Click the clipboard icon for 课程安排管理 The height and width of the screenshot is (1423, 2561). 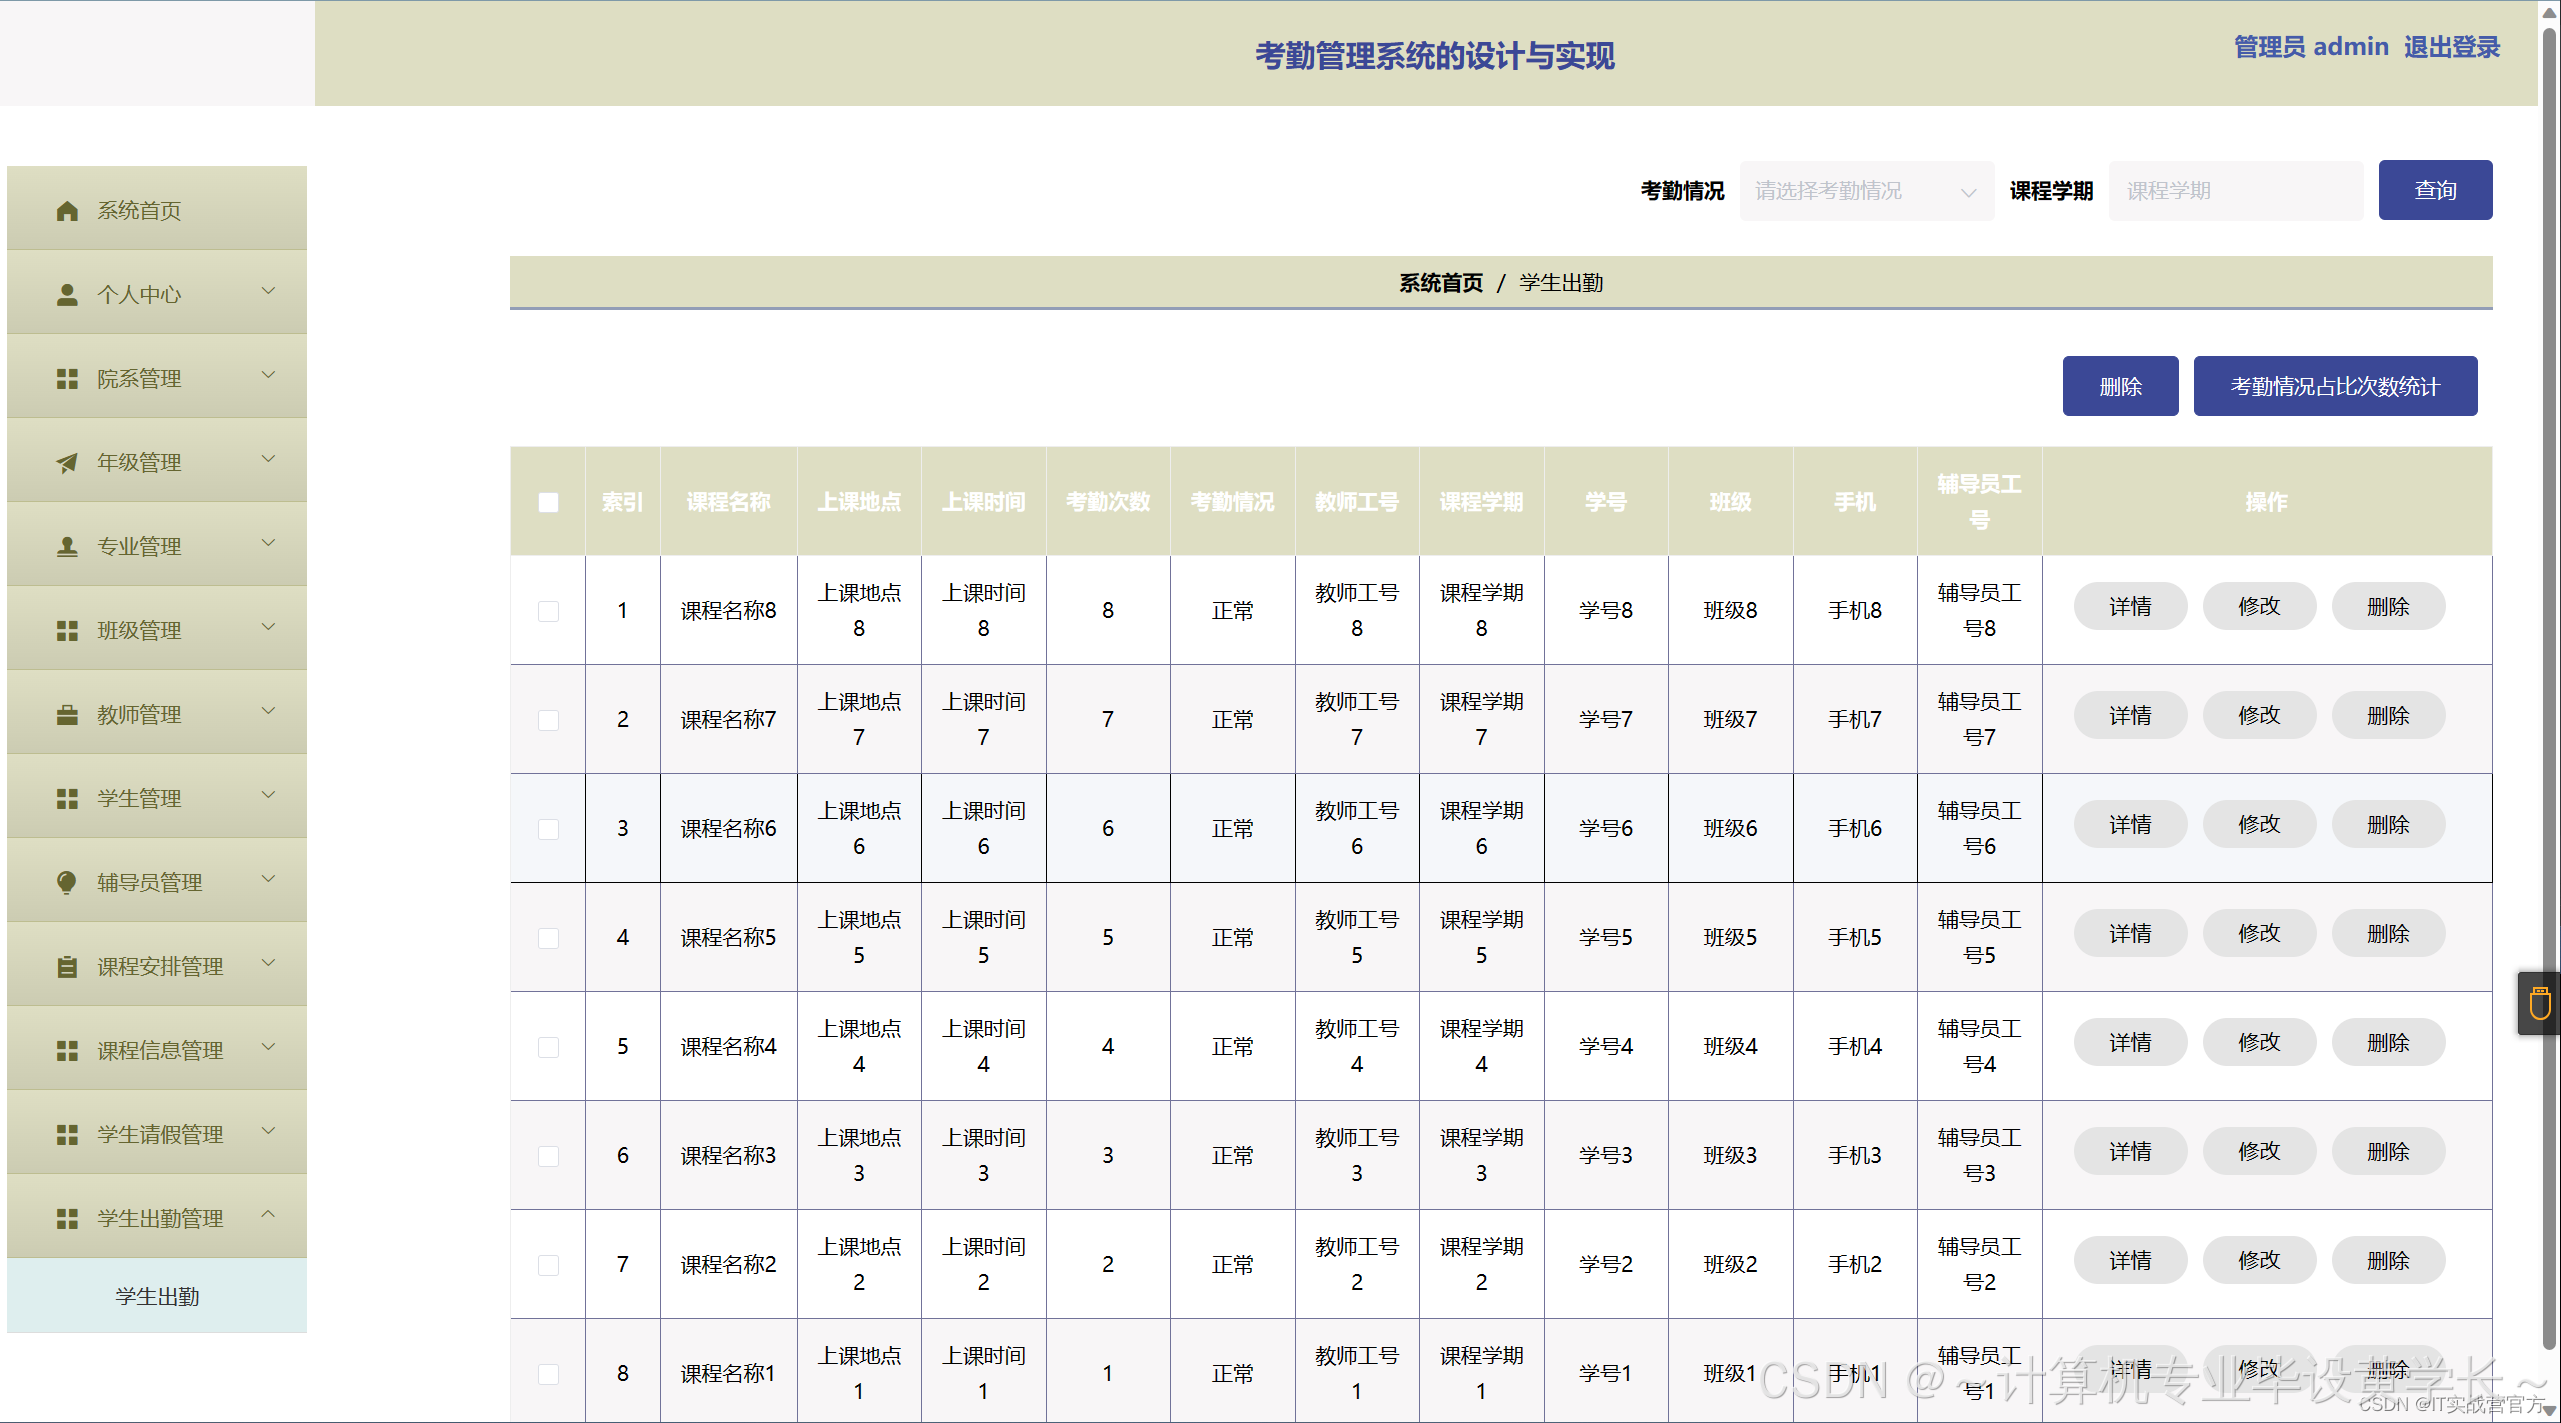pos(67,967)
